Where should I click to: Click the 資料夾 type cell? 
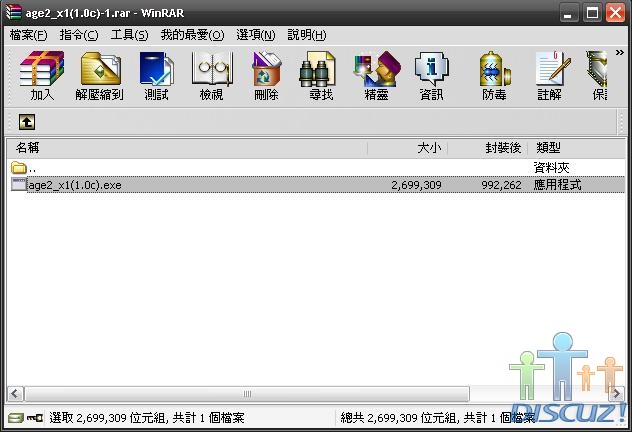pos(551,167)
